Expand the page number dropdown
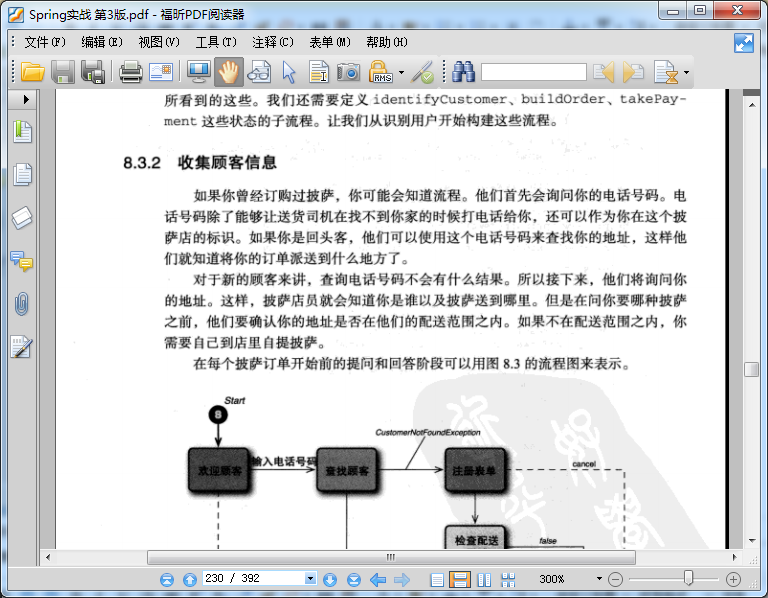This screenshot has height=598, width=768. coord(310,578)
